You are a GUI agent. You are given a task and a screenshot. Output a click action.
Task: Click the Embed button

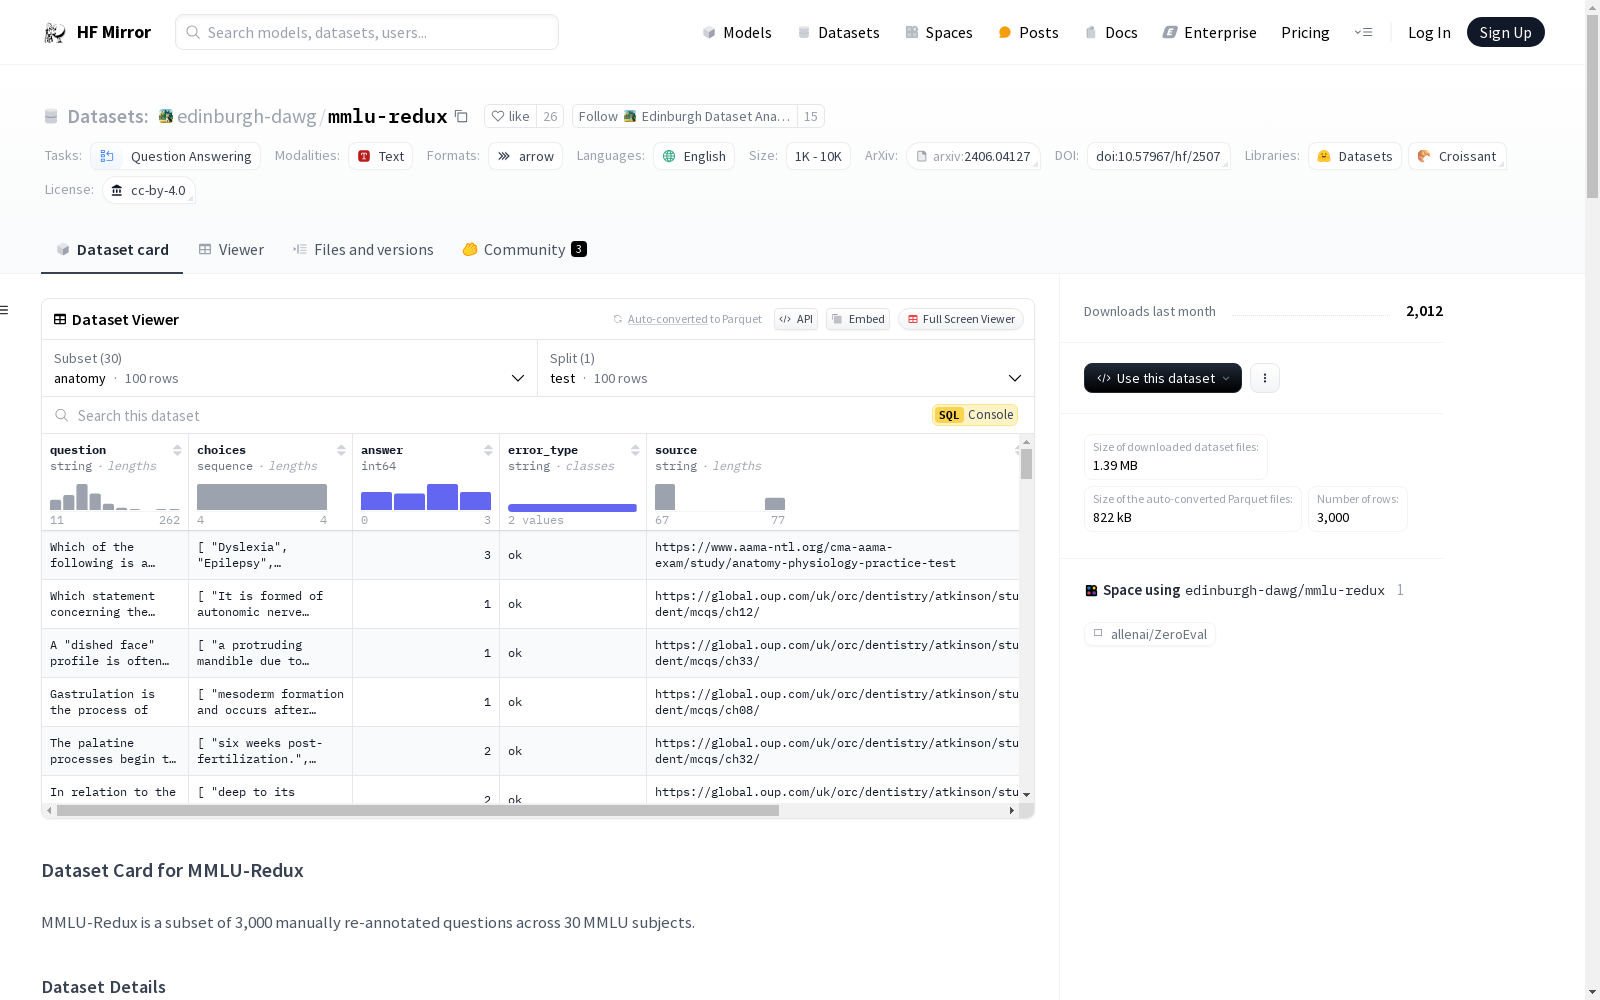(x=858, y=319)
